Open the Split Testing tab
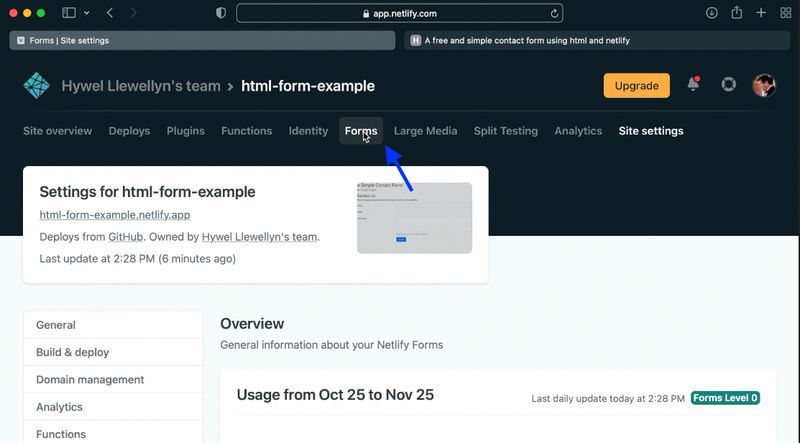The width and height of the screenshot is (800, 443). (x=506, y=131)
